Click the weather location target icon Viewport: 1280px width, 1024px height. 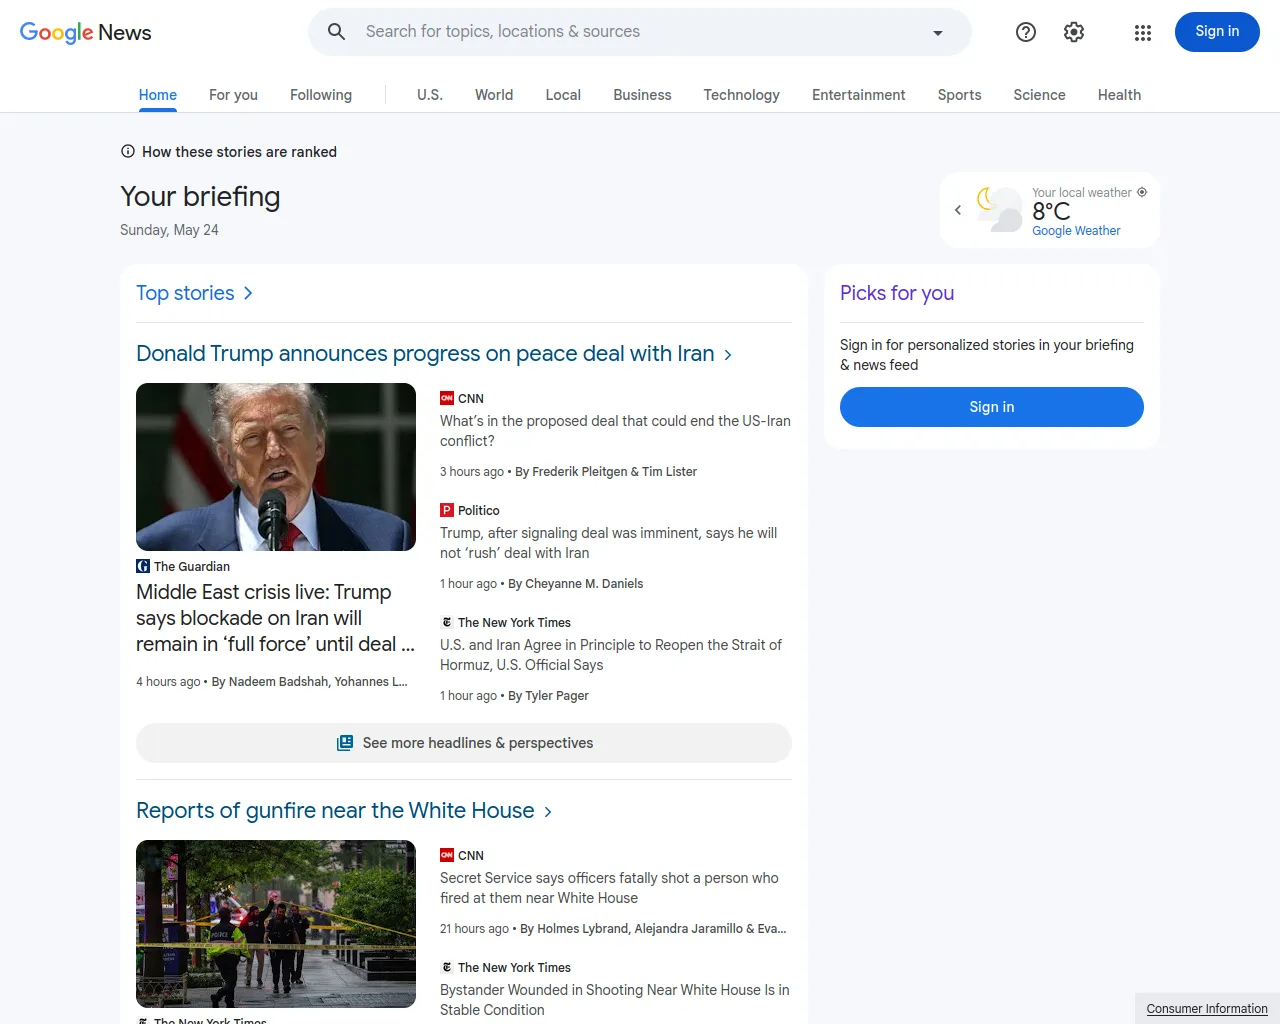click(1142, 192)
